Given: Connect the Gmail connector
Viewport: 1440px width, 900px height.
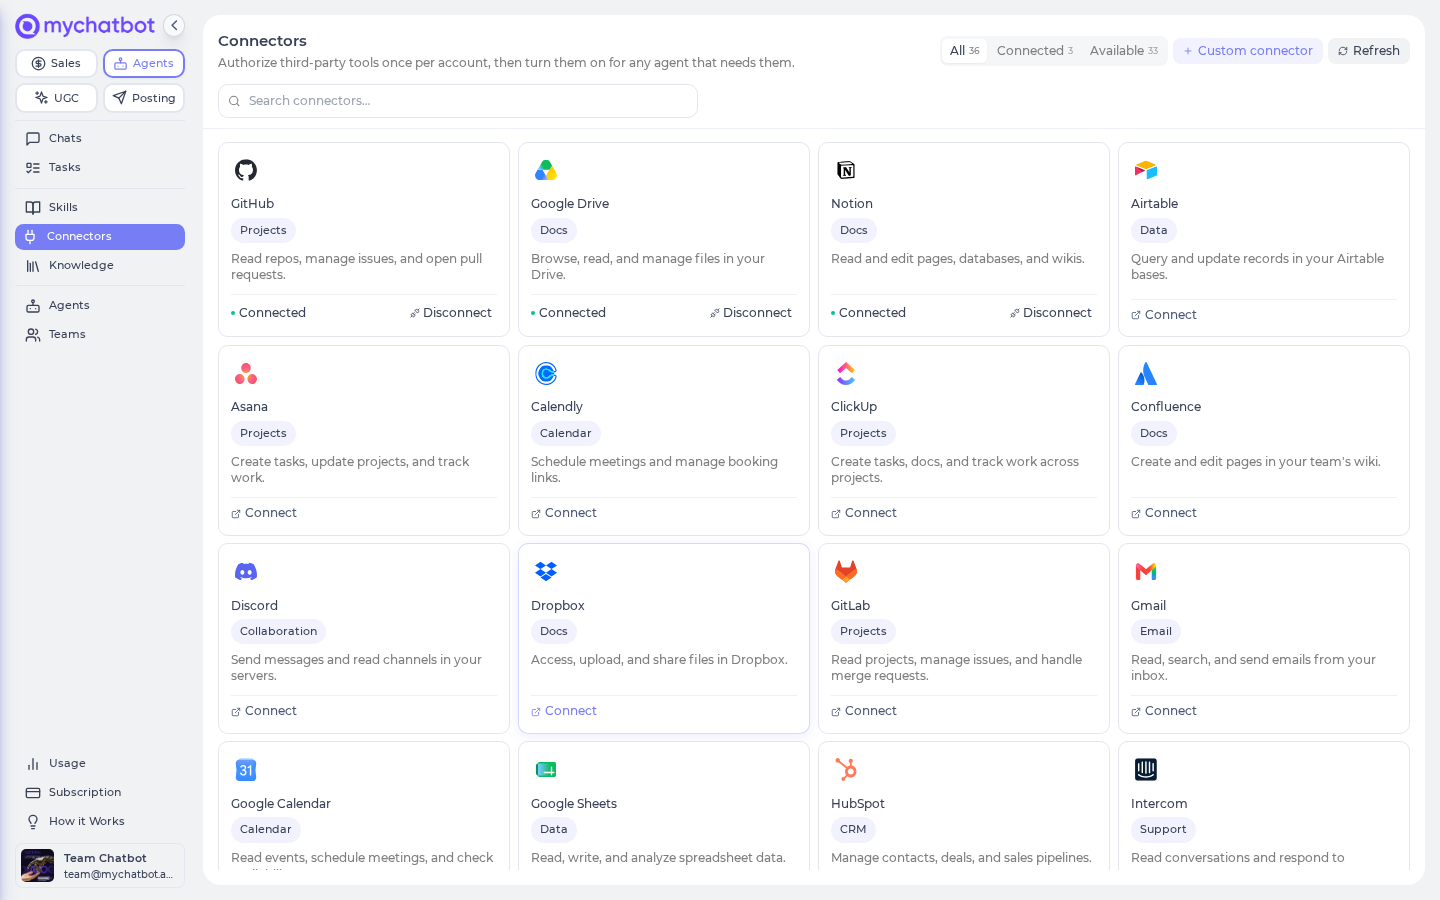Looking at the screenshot, I should coord(1164,711).
